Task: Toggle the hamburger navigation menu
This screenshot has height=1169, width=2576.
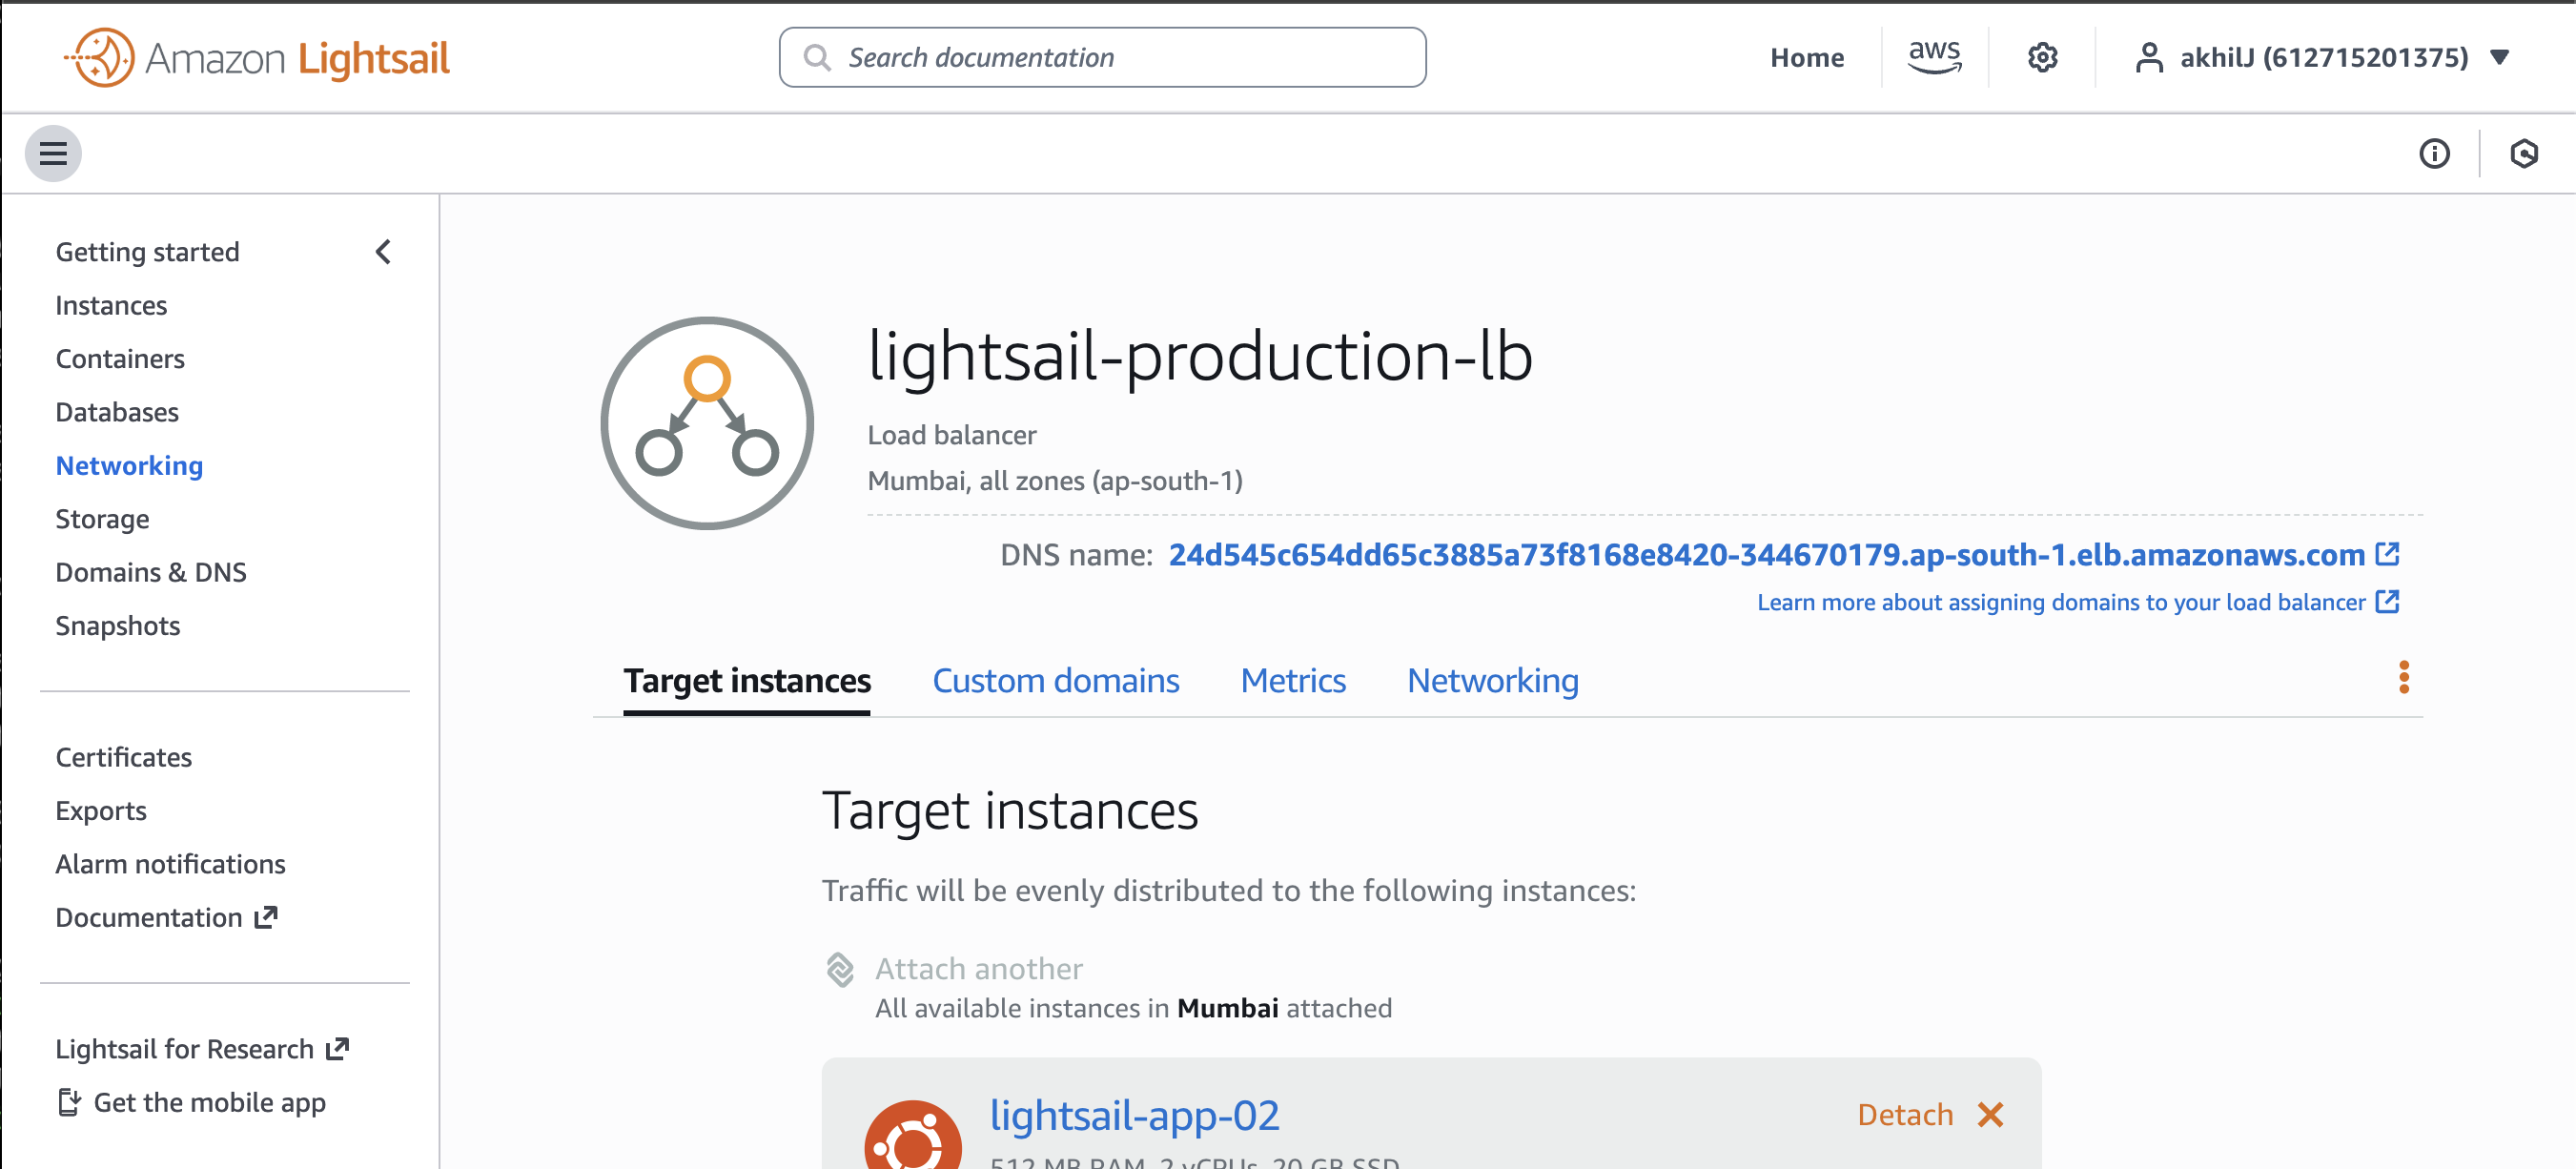Action: tap(53, 153)
